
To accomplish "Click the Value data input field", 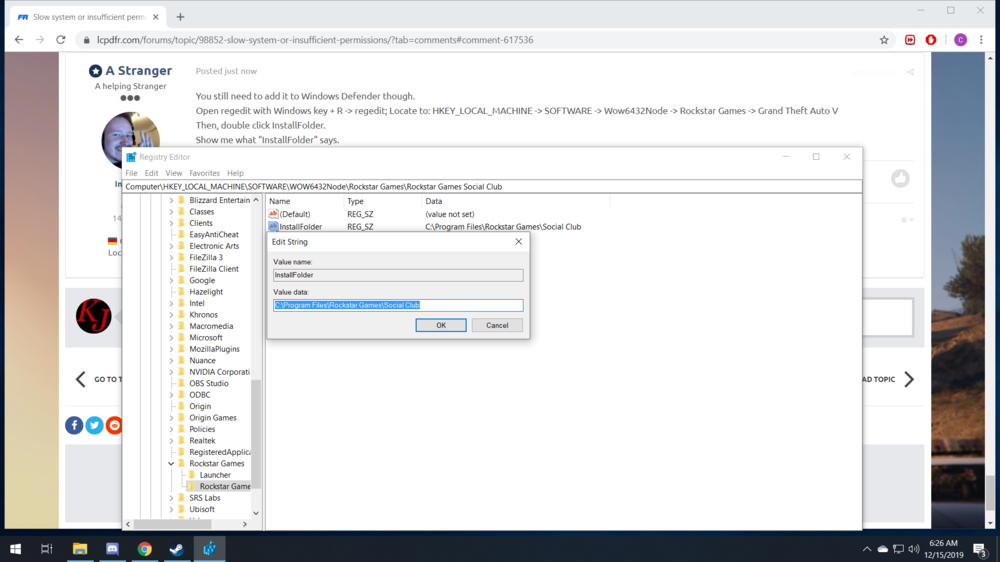I will coord(398,305).
